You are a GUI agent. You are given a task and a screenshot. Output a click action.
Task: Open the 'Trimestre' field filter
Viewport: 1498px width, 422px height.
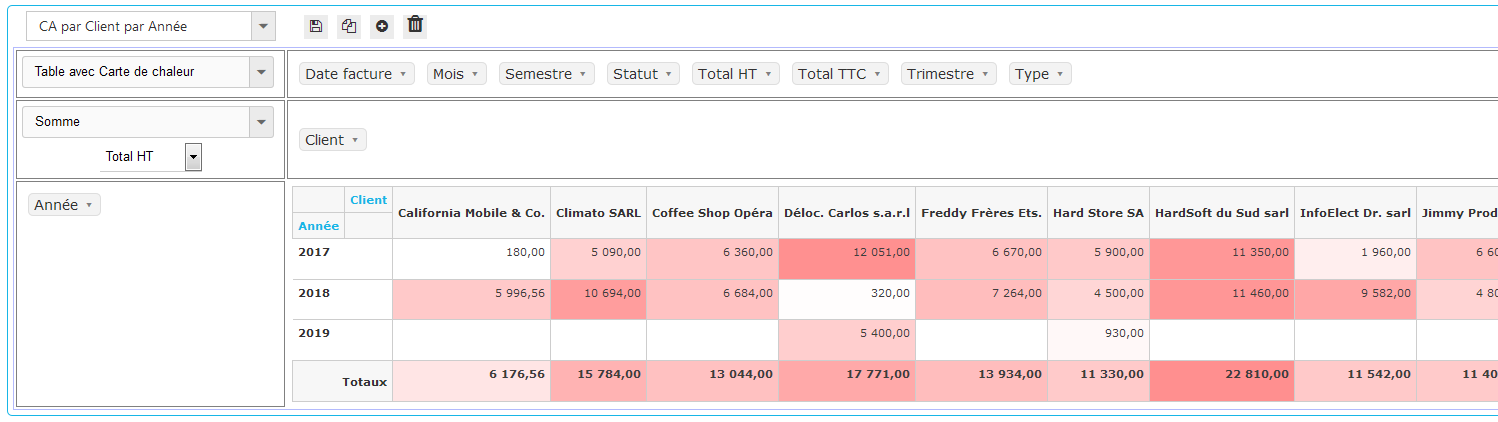point(984,74)
